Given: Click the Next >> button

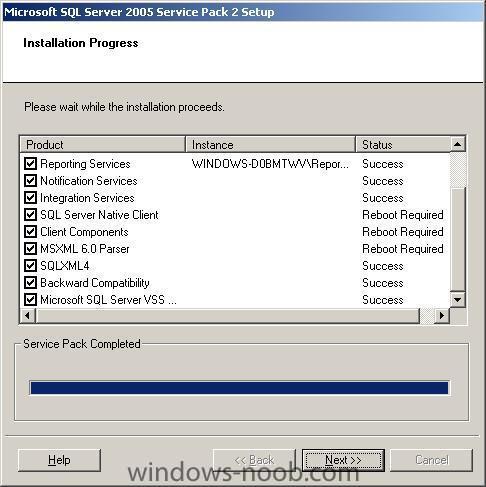Looking at the screenshot, I should (x=343, y=460).
